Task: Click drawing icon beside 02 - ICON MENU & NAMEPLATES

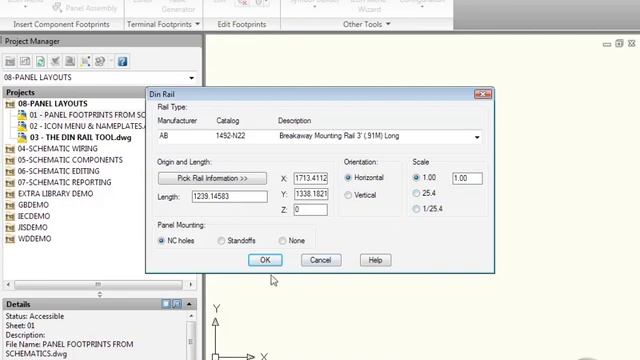Action: tap(22, 126)
